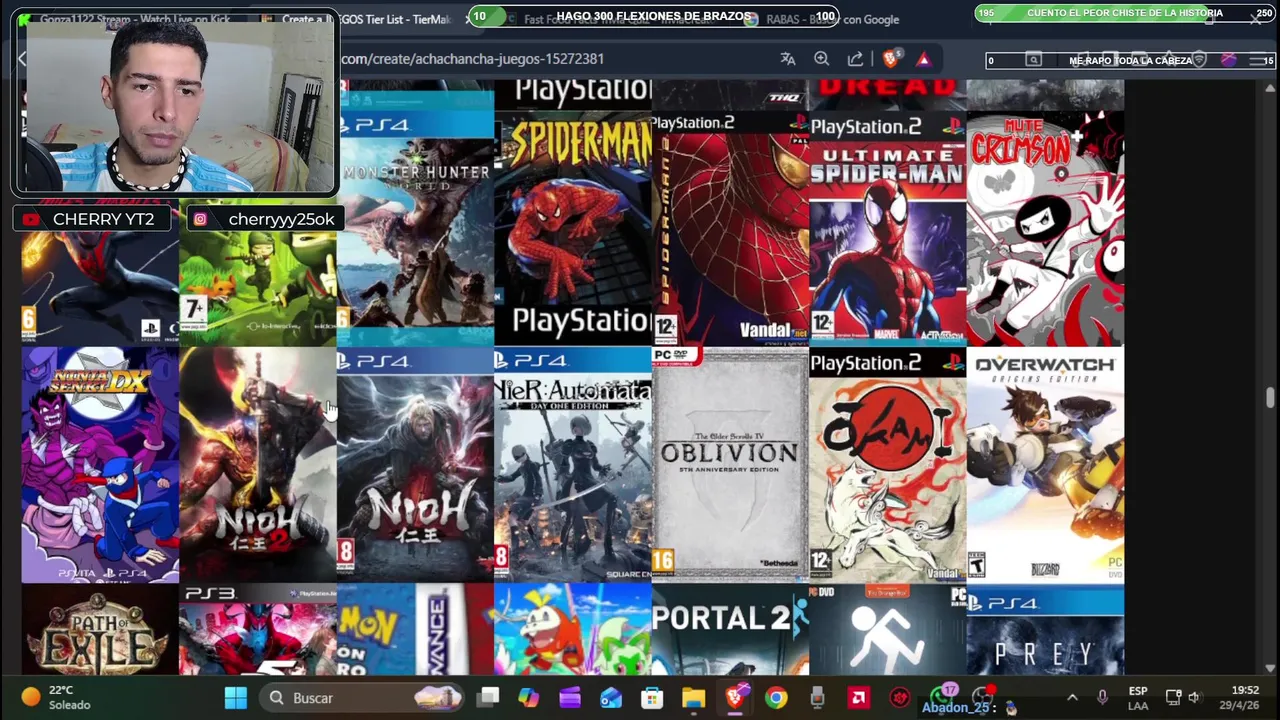
Task: Click the share page icon in address bar
Action: tap(856, 59)
